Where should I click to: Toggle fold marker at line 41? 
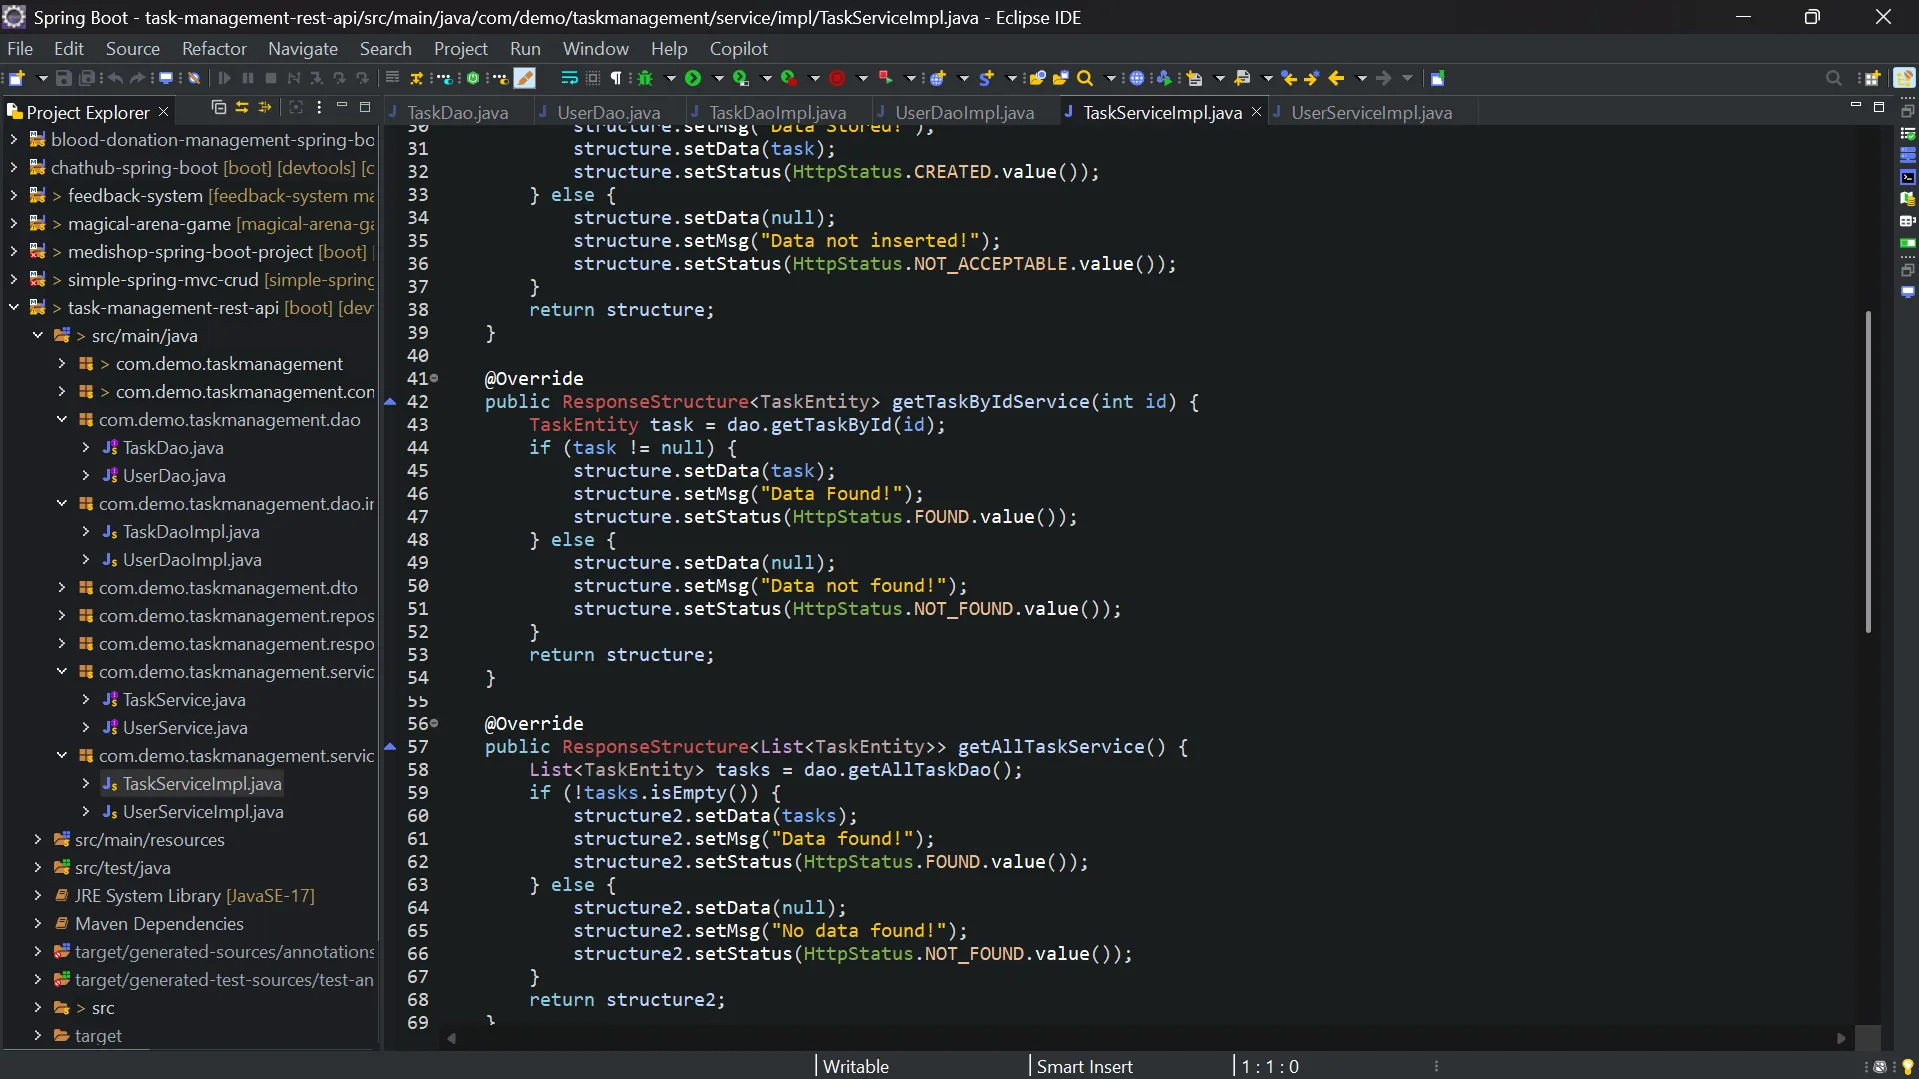click(x=434, y=379)
